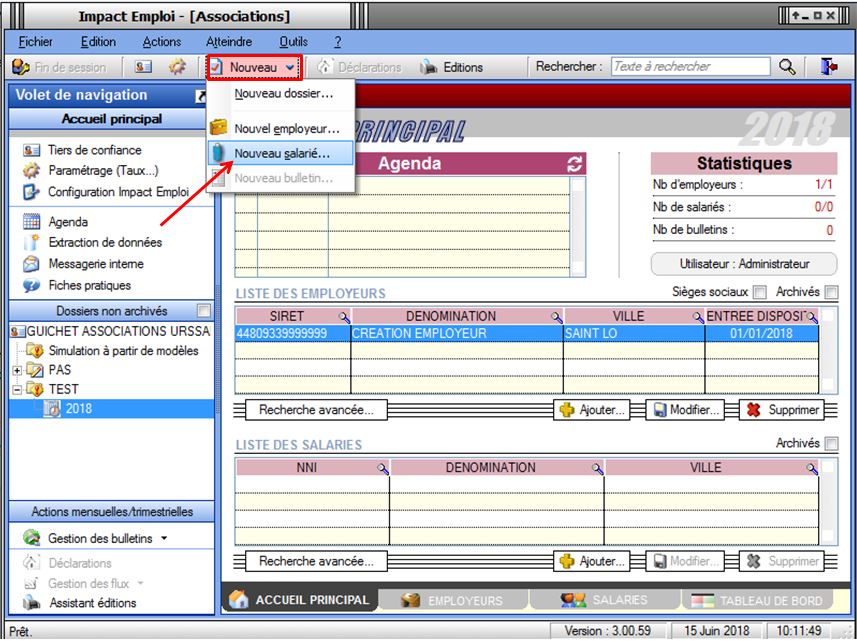Click the search icon in the NNI column header
The image size is (857, 641).
(x=383, y=468)
